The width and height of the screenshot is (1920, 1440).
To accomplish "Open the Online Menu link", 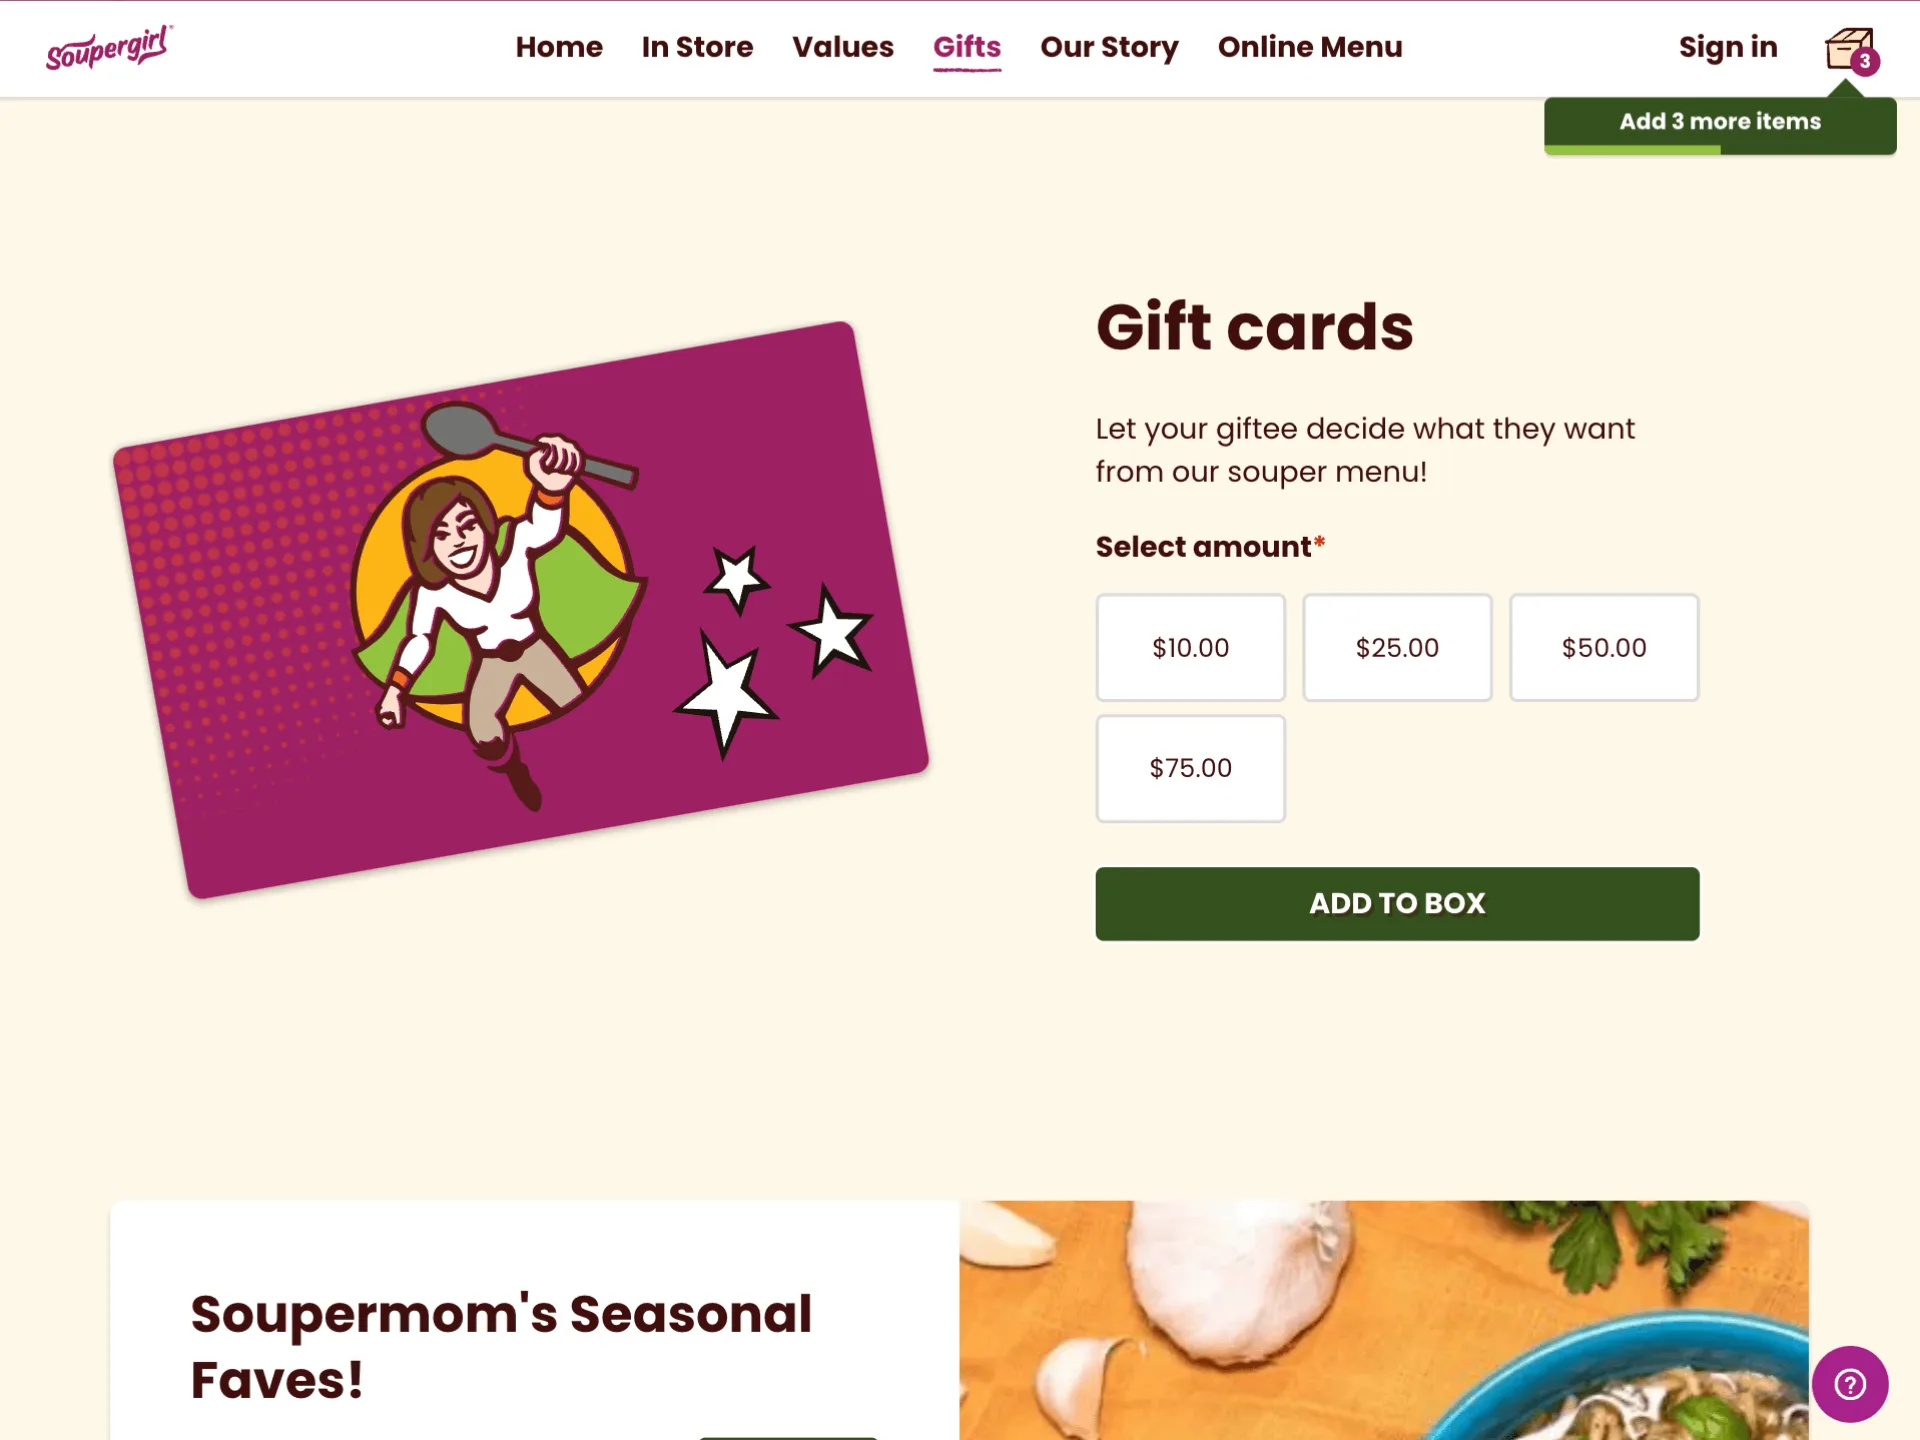I will coord(1310,47).
